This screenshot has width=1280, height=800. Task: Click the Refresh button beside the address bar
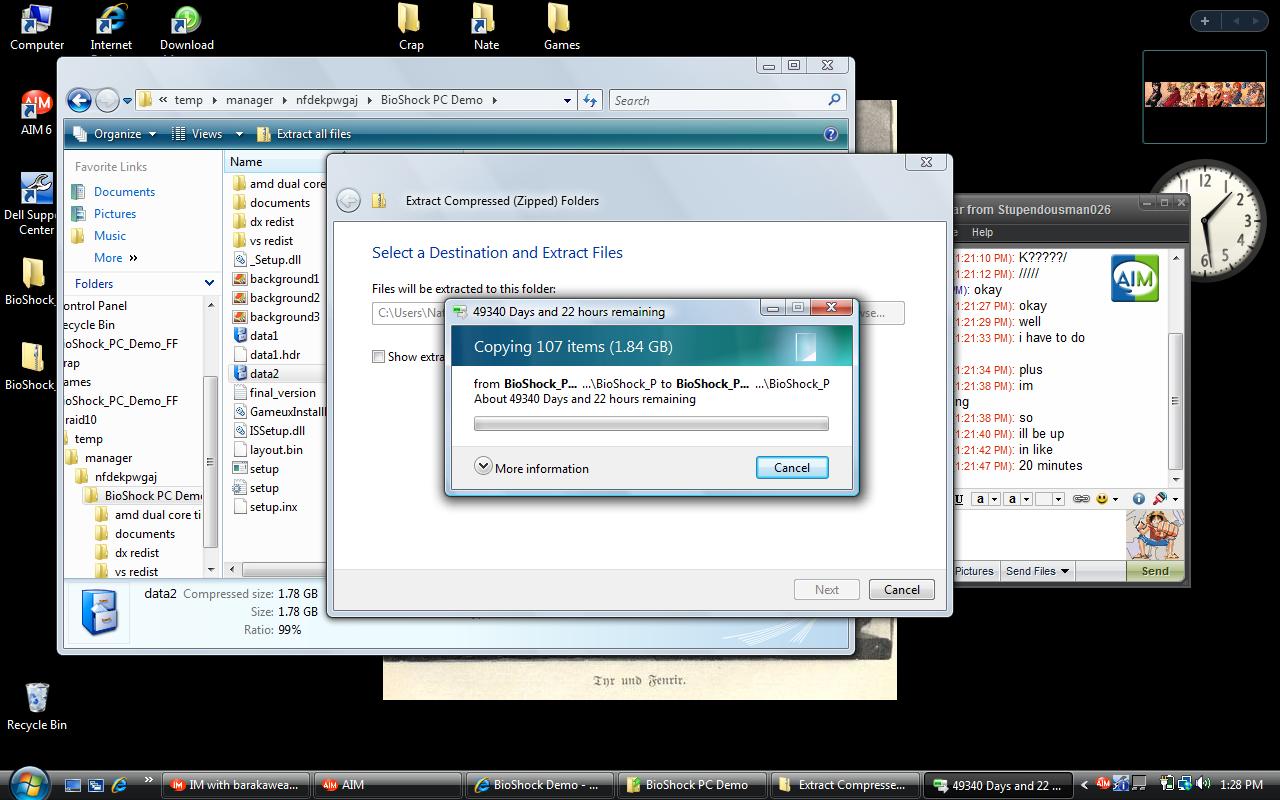click(590, 100)
